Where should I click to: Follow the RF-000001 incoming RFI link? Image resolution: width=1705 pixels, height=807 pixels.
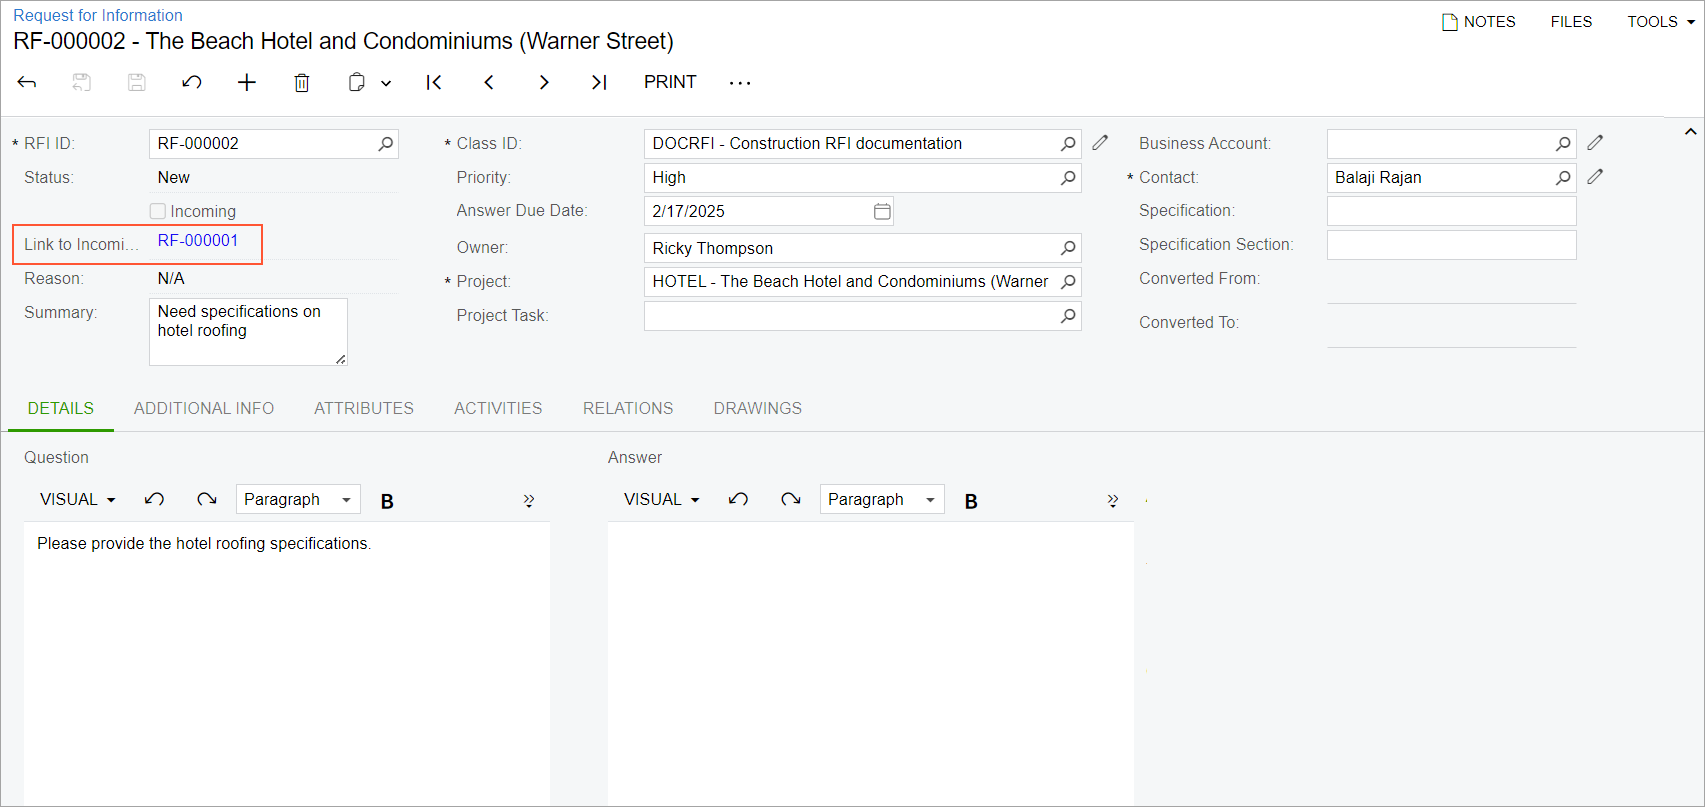198,241
